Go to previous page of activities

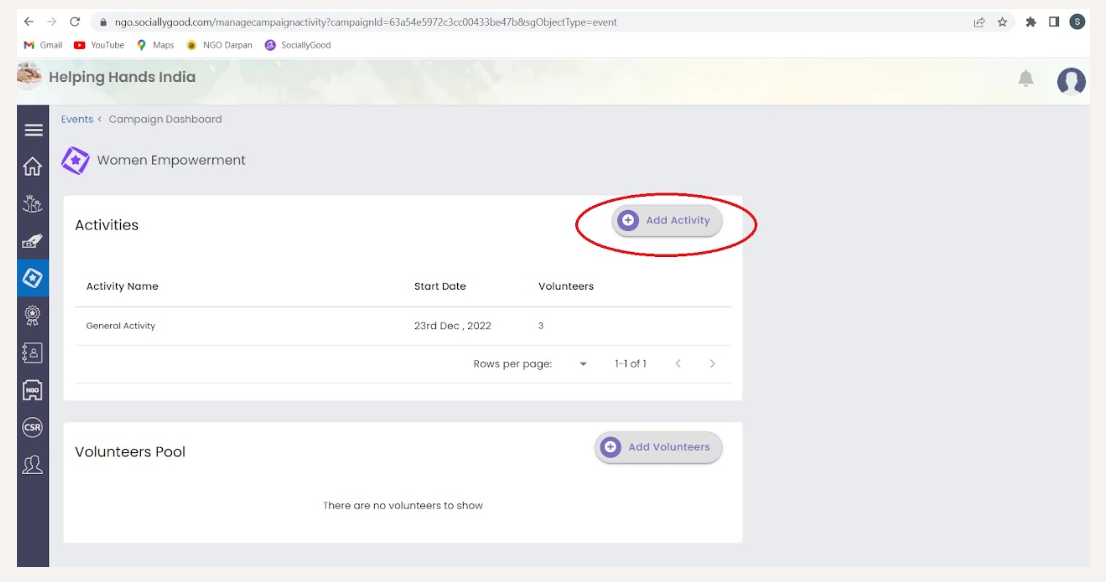(x=678, y=364)
